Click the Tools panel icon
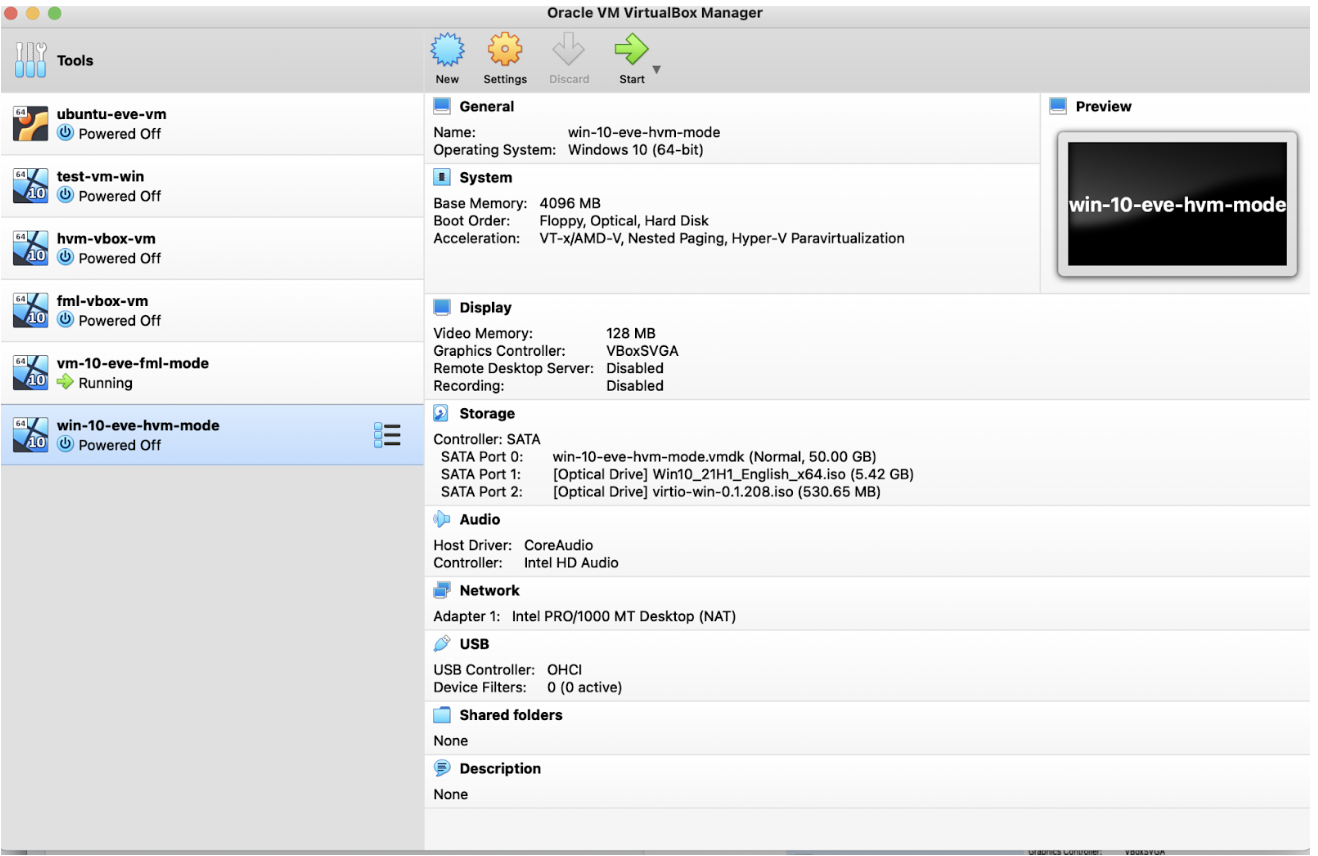Screen dimensions: 1318x856 click(30, 60)
